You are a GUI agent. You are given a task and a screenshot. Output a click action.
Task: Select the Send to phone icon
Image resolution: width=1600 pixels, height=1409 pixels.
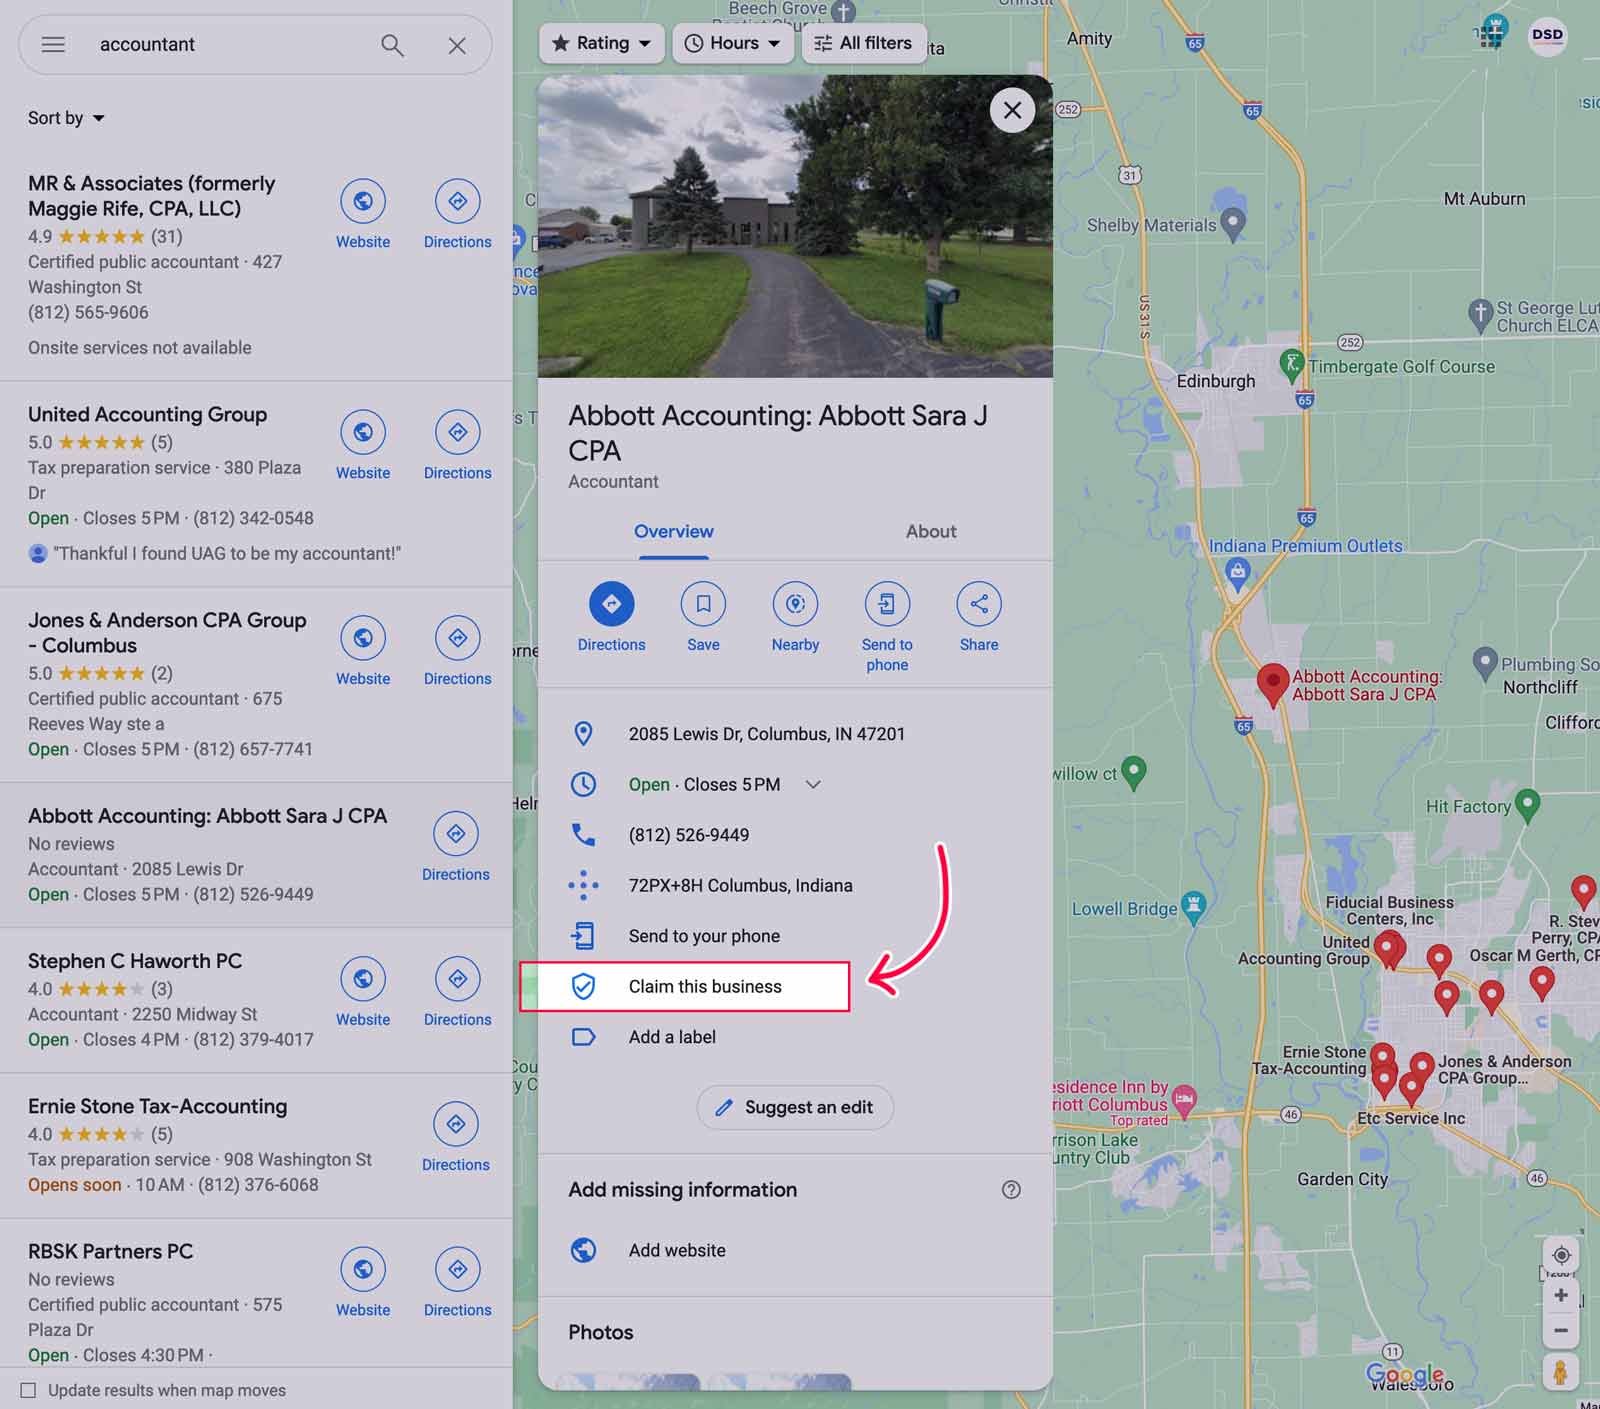[886, 605]
